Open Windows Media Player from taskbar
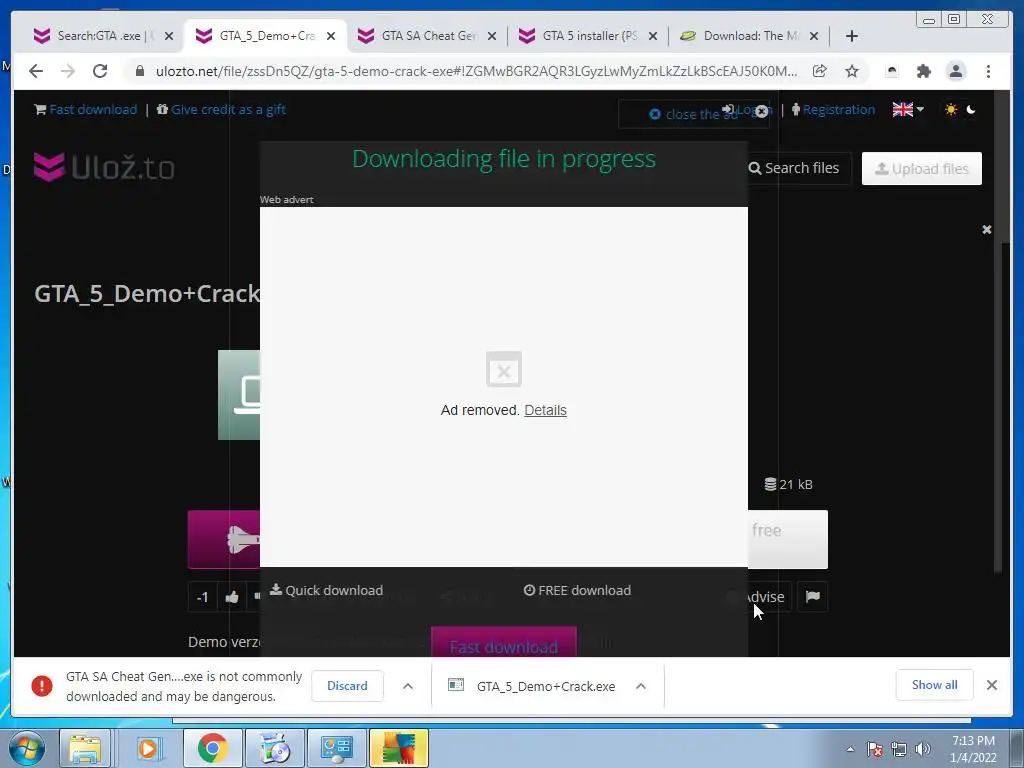The image size is (1024, 768). 148,748
